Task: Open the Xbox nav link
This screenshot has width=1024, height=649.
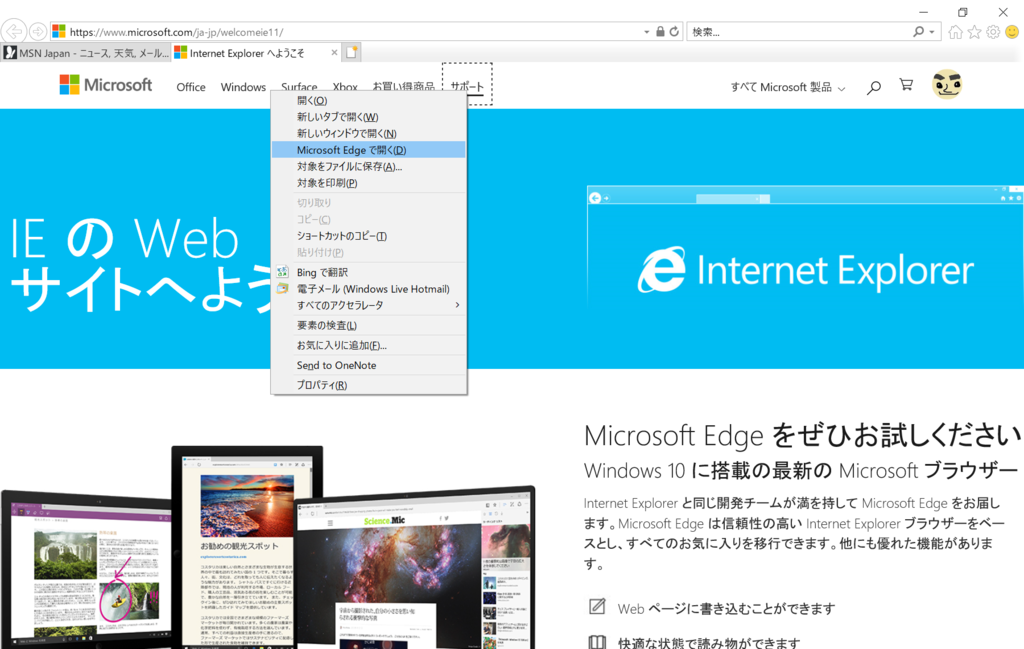Action: (345, 86)
